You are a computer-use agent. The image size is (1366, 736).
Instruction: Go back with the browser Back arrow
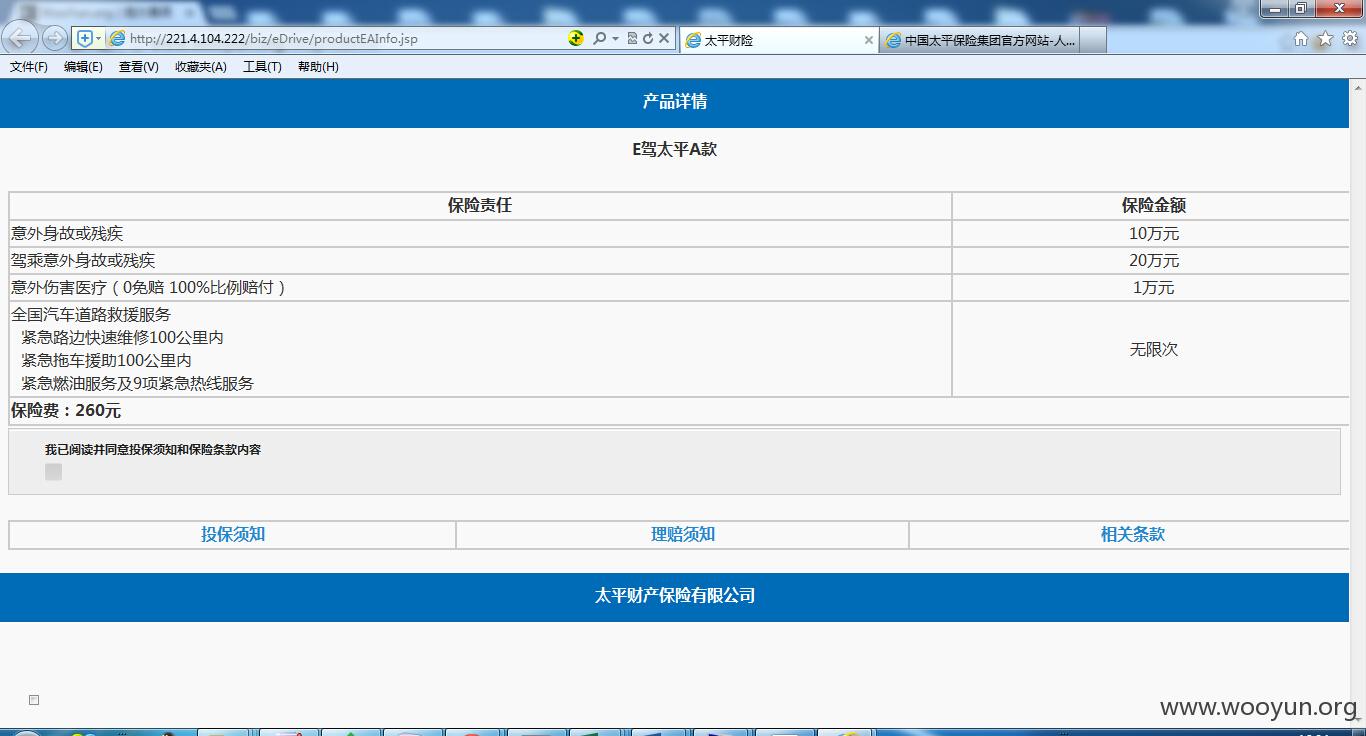click(22, 38)
